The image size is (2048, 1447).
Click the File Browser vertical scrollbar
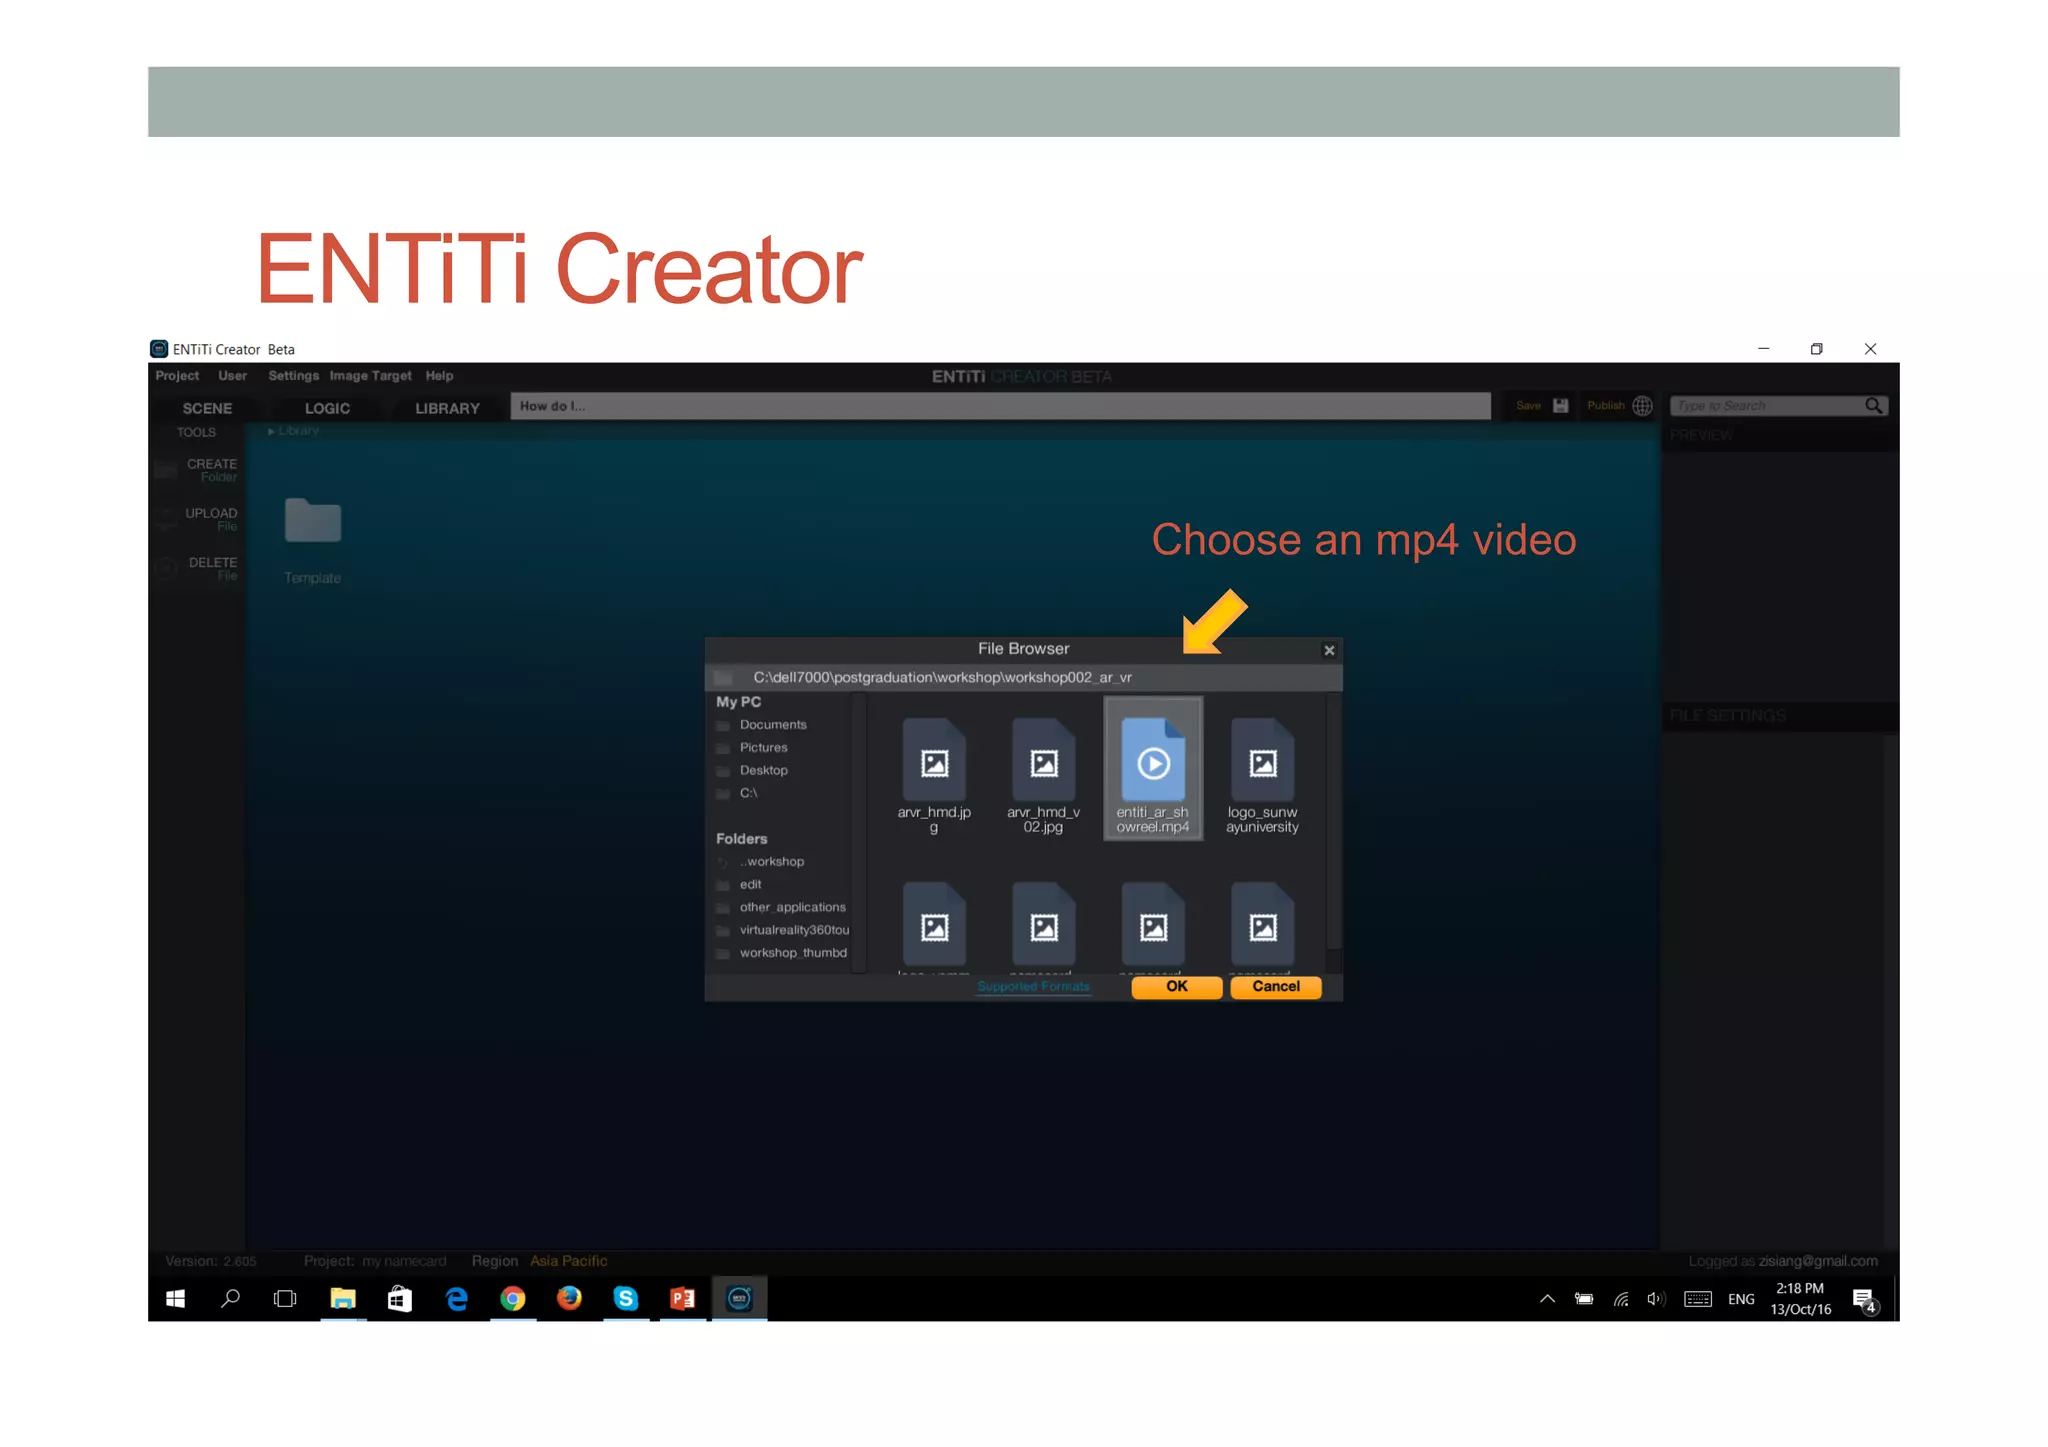tap(1333, 822)
